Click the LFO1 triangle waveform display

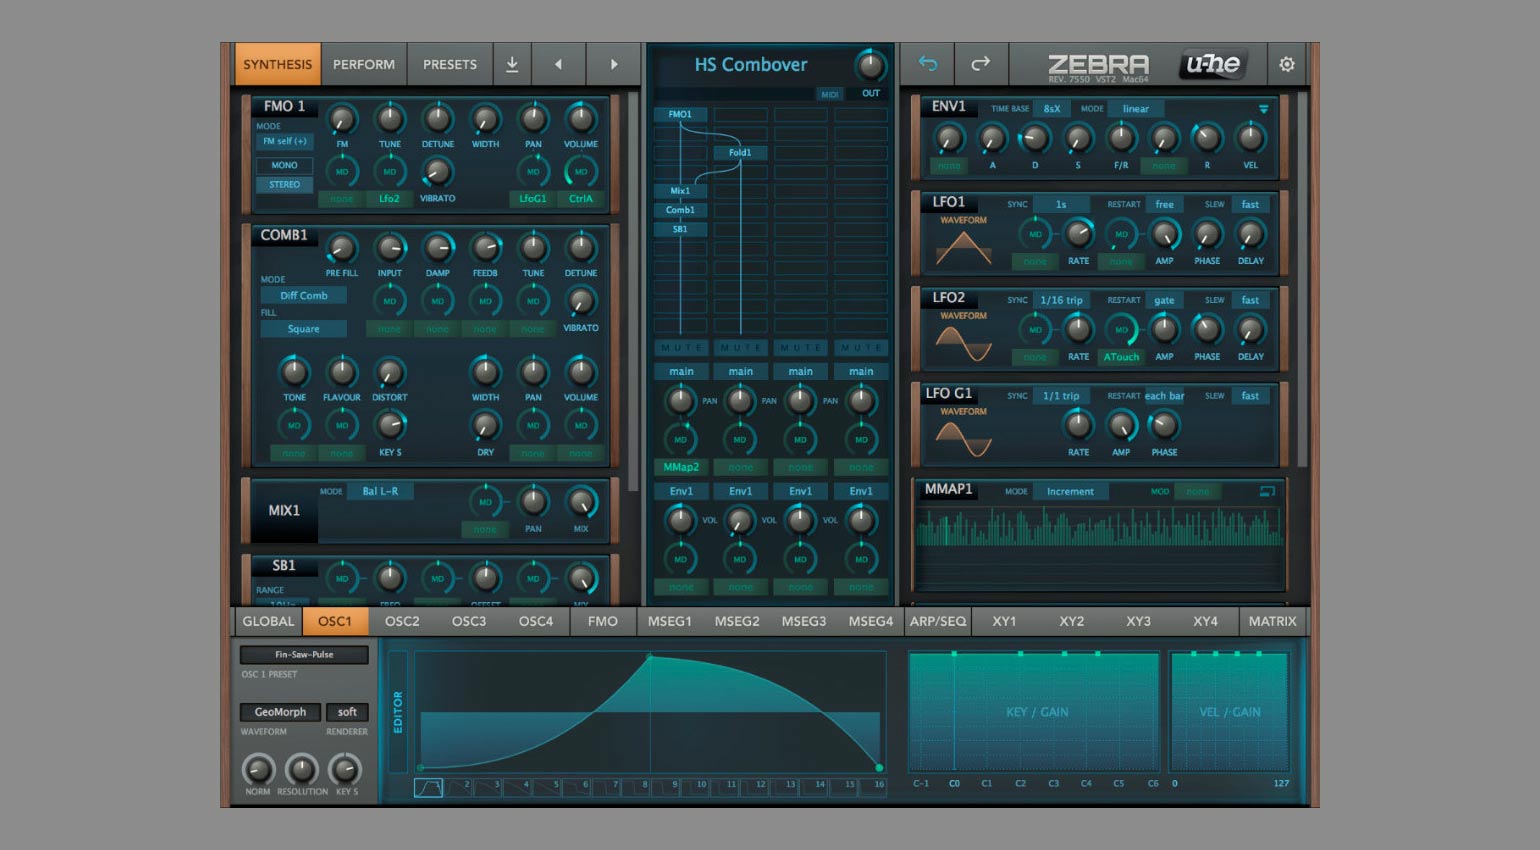click(x=963, y=248)
